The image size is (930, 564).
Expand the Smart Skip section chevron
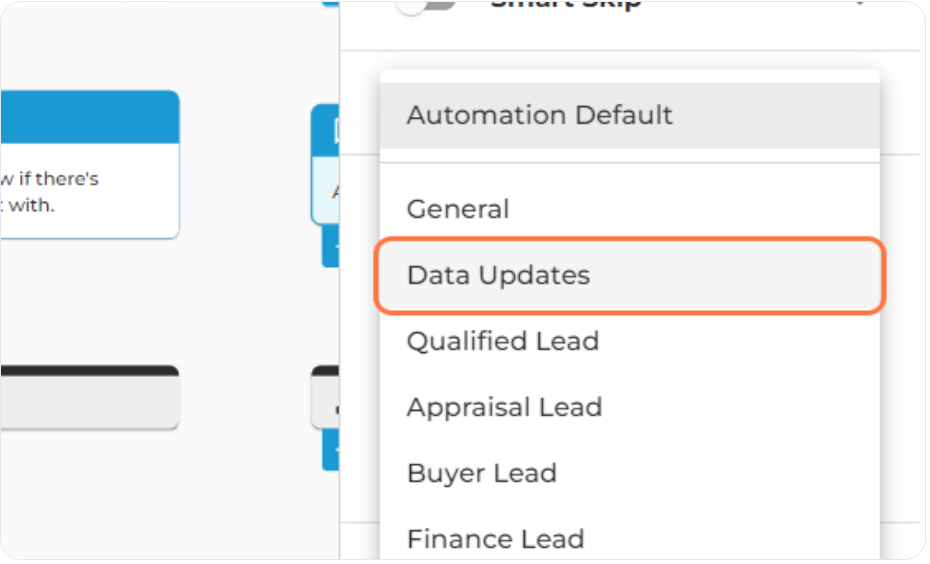point(859,4)
